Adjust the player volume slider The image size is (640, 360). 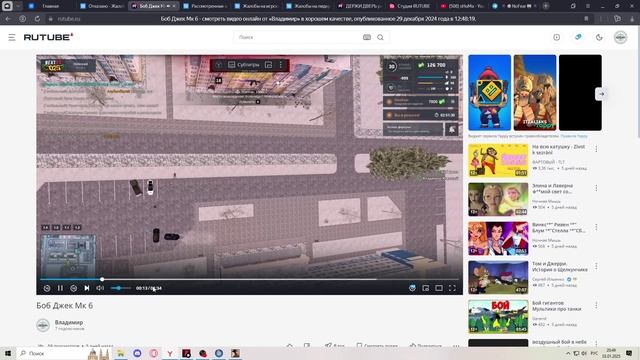click(120, 288)
